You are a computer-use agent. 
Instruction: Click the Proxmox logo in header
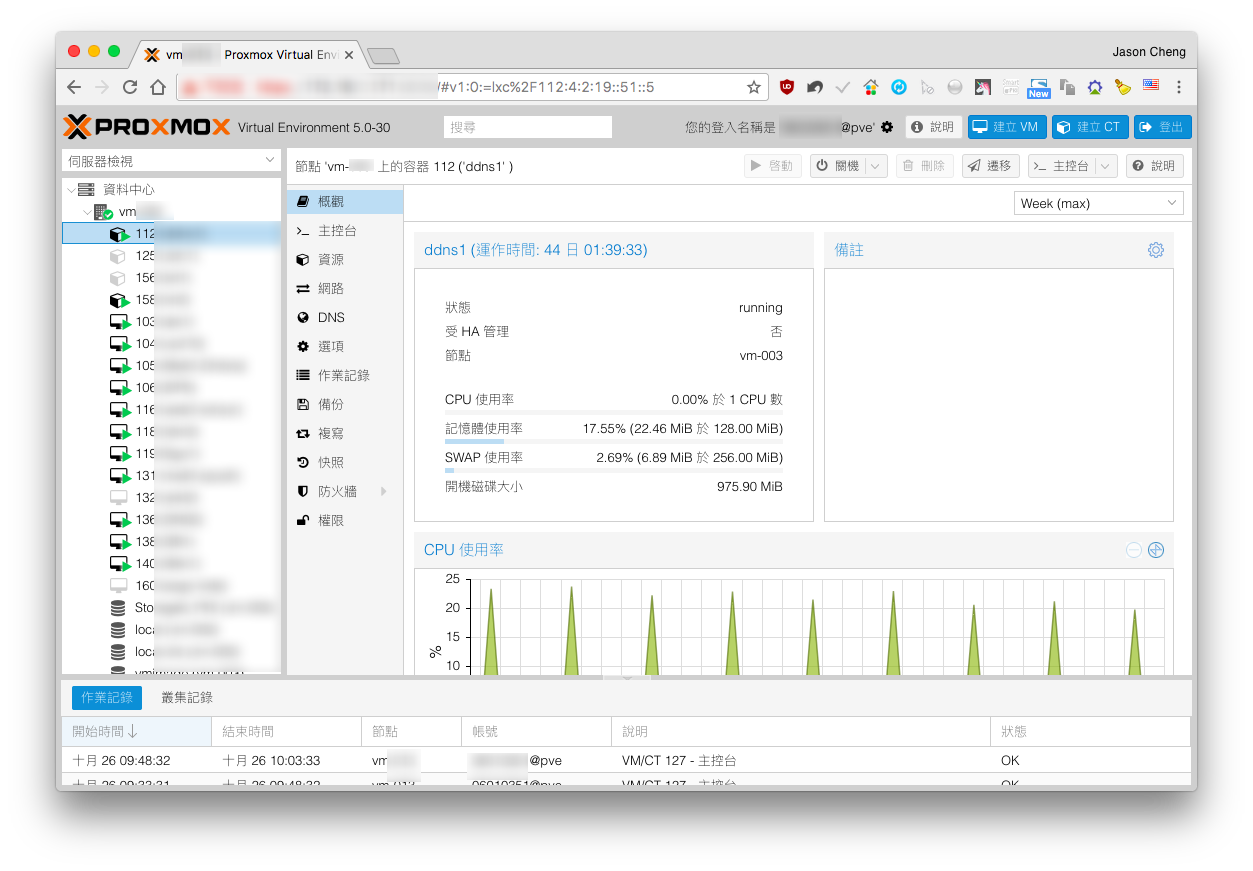[147, 127]
